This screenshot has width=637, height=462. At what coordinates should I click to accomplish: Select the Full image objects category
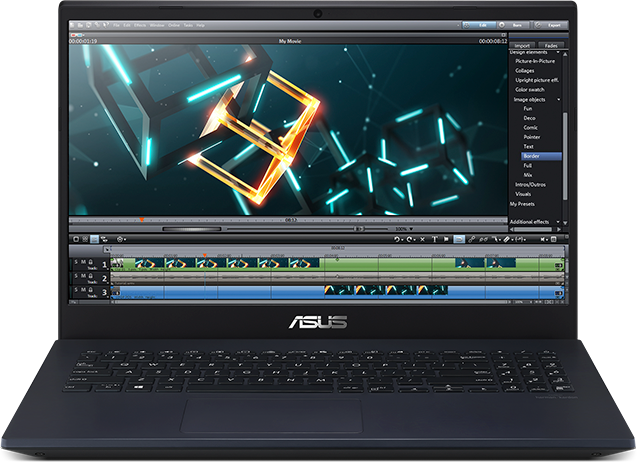(527, 165)
